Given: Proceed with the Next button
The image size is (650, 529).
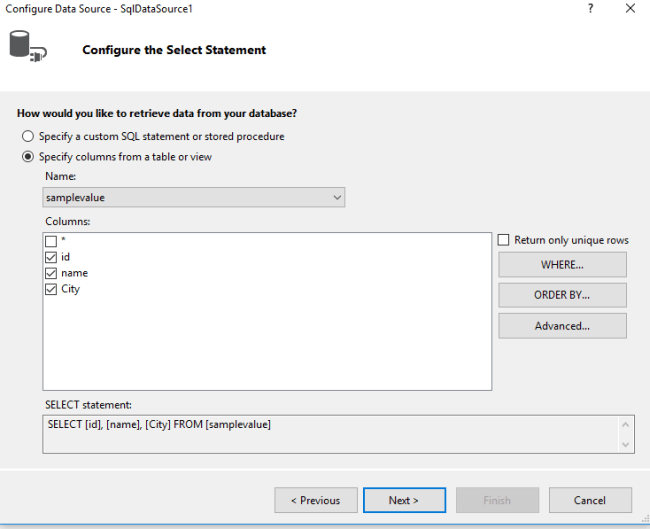Looking at the screenshot, I should [404, 500].
